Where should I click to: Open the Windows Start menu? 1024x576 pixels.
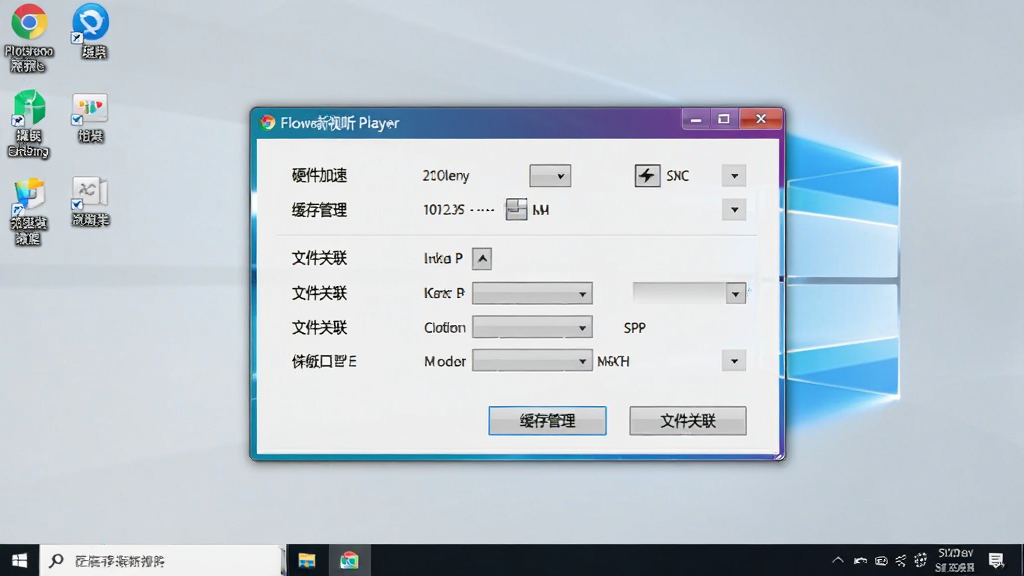click(x=20, y=560)
